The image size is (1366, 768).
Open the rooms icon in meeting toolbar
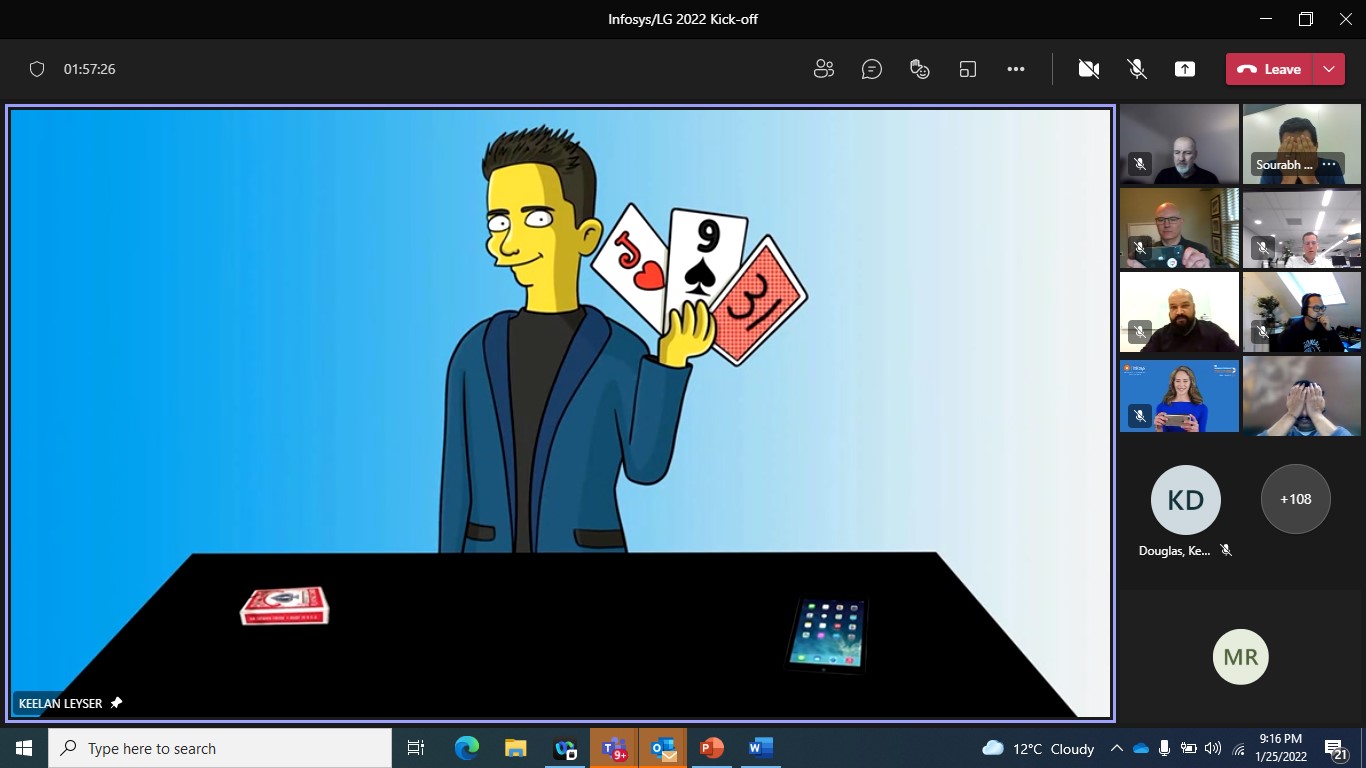[968, 69]
